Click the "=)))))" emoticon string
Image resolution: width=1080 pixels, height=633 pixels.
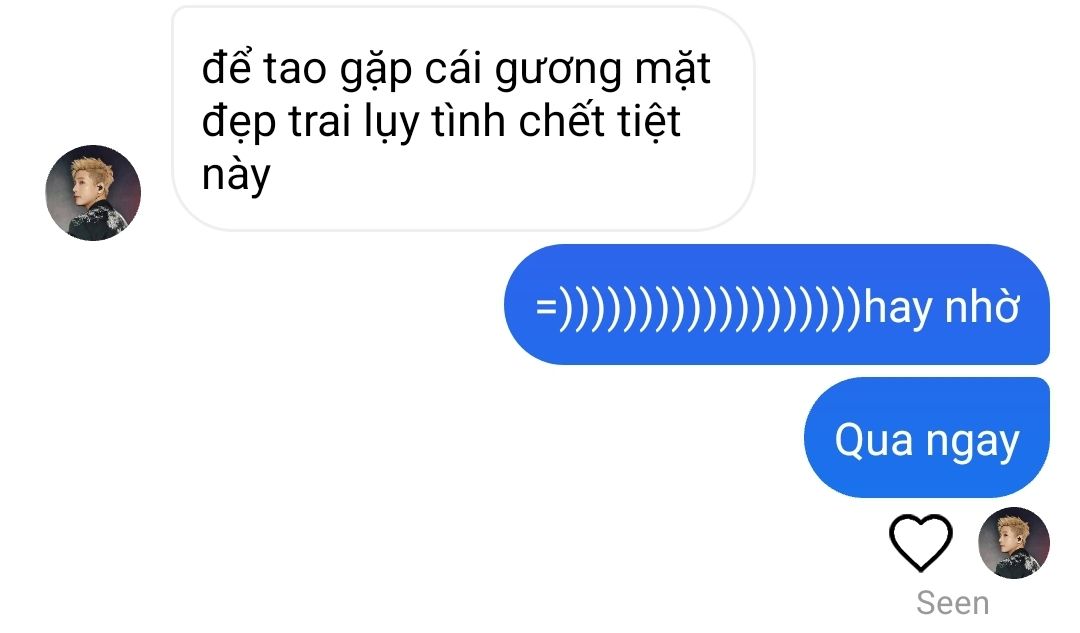point(698,307)
